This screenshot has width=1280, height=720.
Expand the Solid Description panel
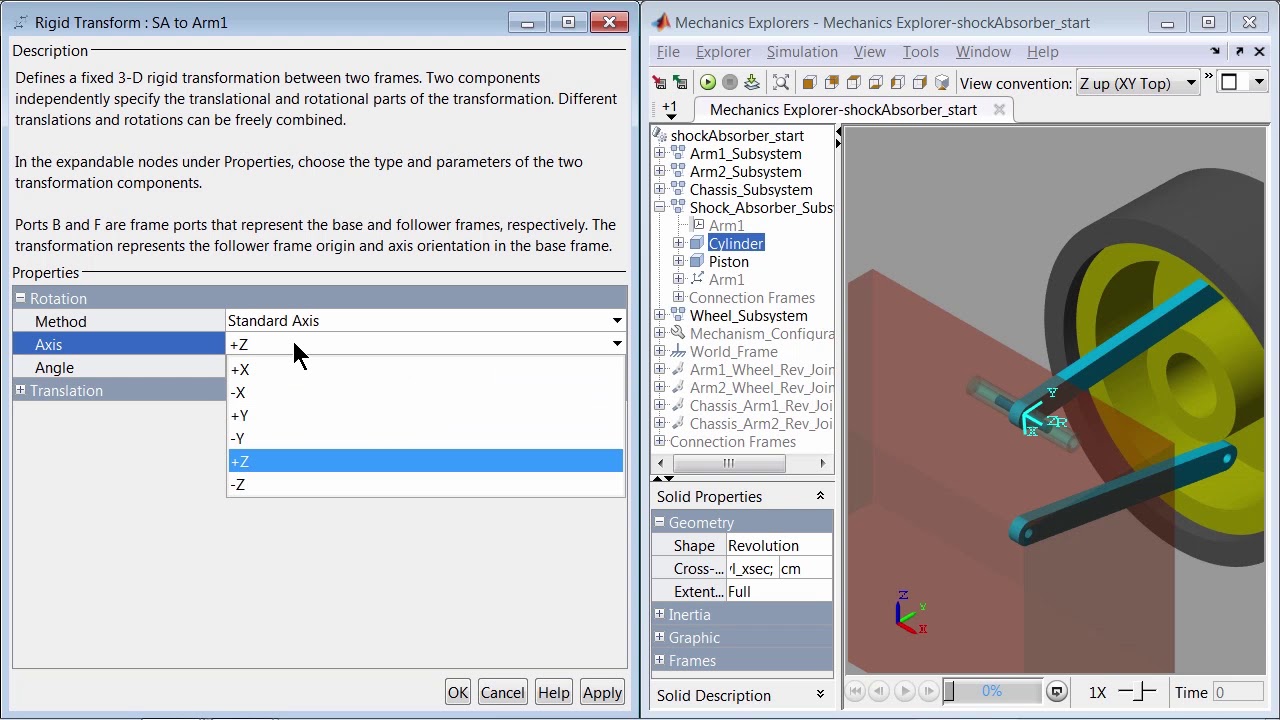(x=820, y=694)
